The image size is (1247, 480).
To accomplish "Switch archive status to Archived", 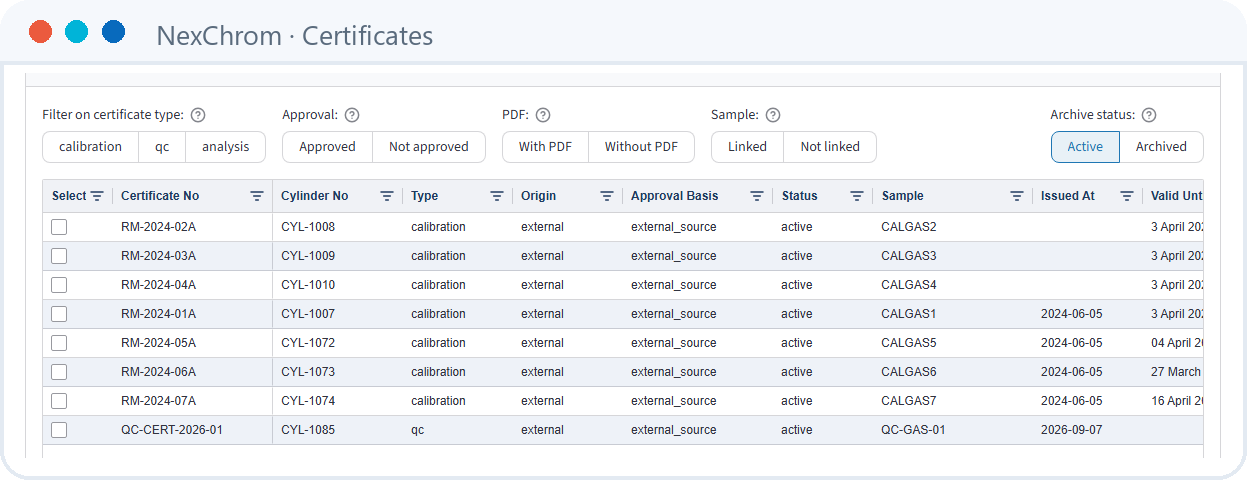I will click(1161, 147).
